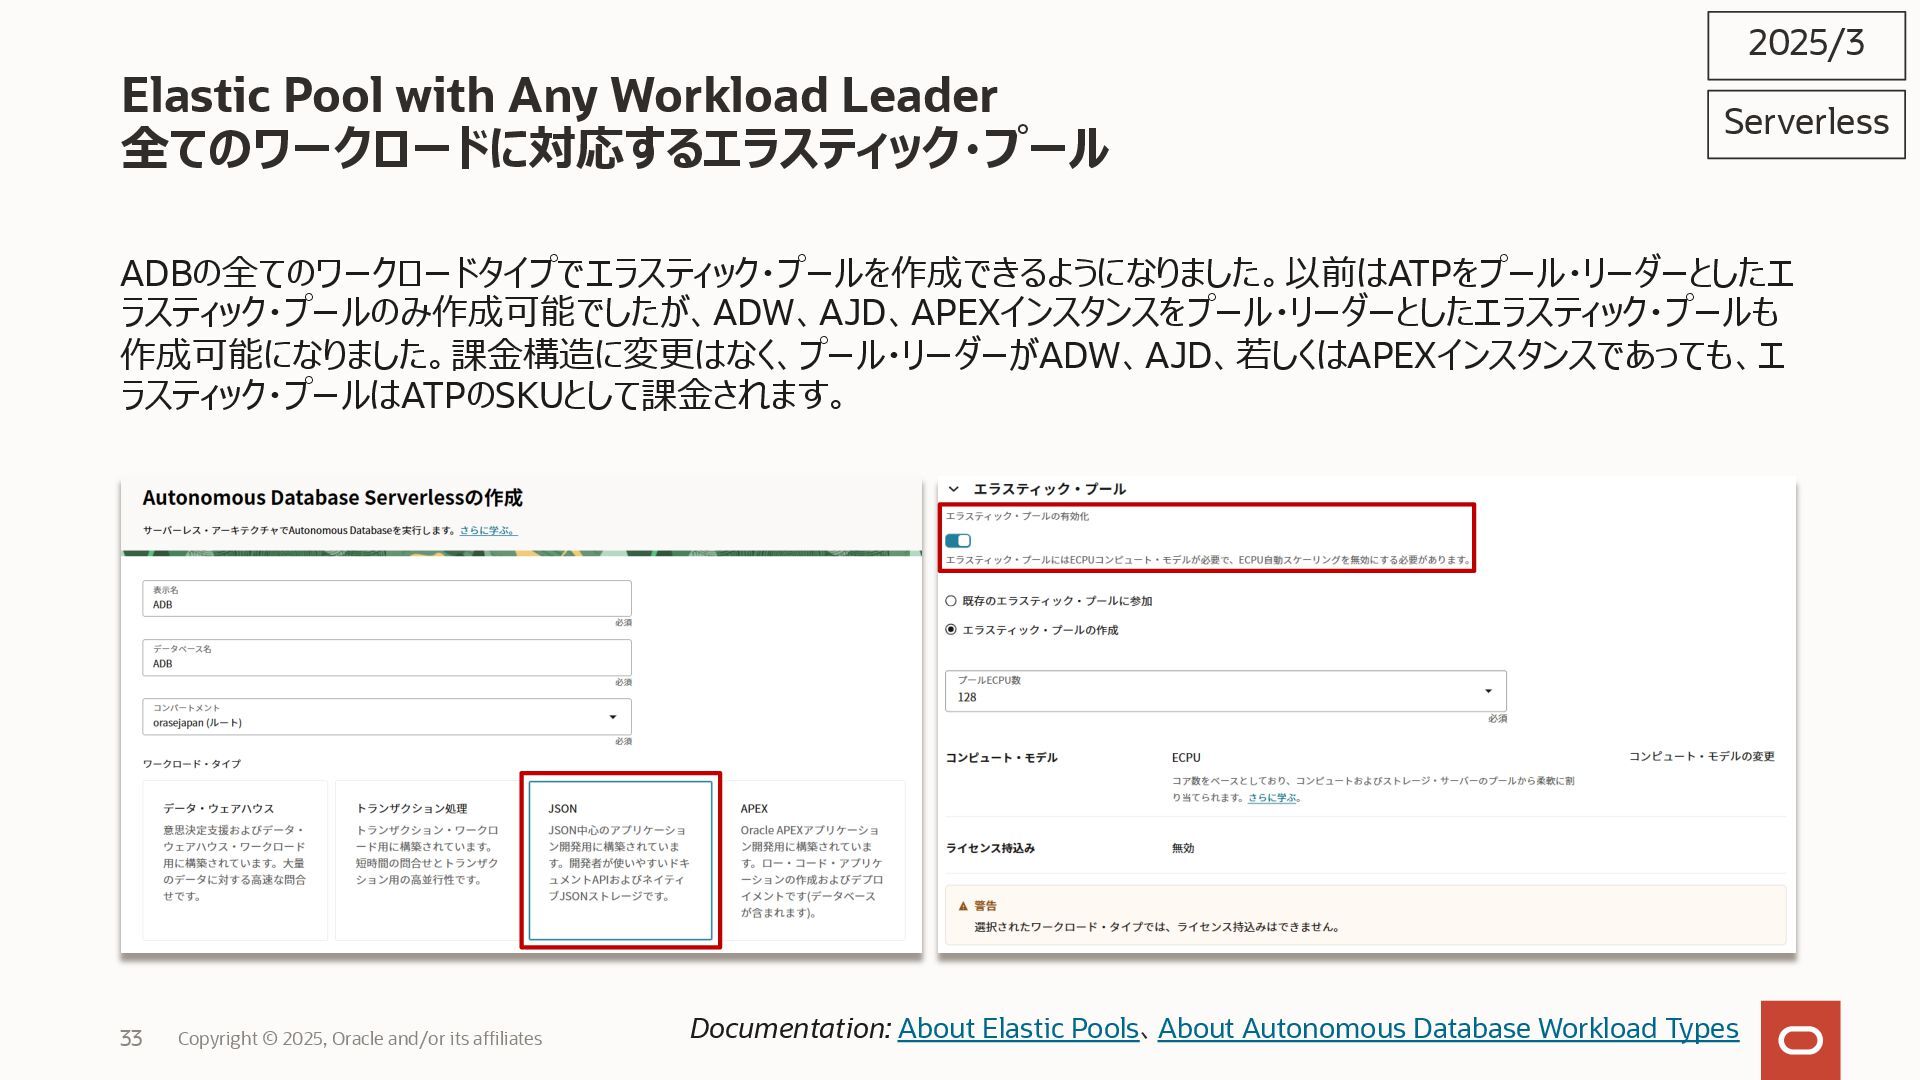The width and height of the screenshot is (1920, 1080).
Task: Click the さらに学ぶ link under the title
Action: (488, 531)
